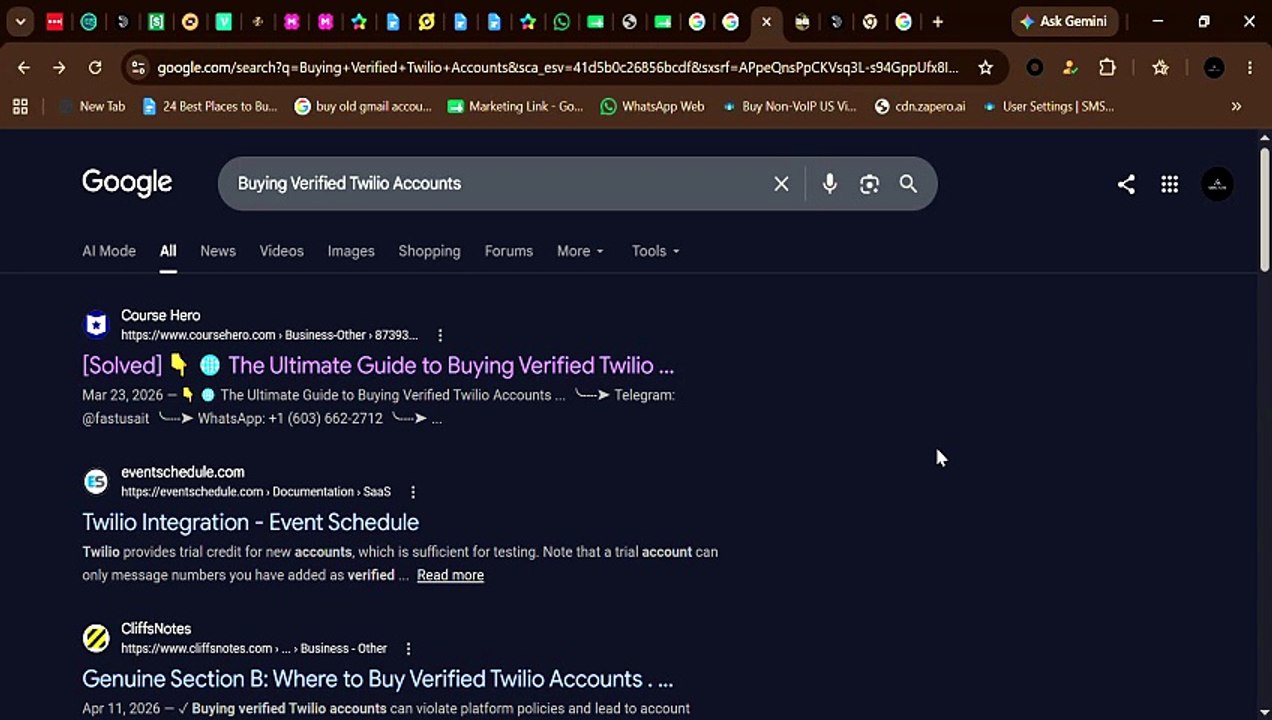The width and height of the screenshot is (1272, 720).
Task: Open Chrome three-dot menu
Action: click(x=1249, y=67)
